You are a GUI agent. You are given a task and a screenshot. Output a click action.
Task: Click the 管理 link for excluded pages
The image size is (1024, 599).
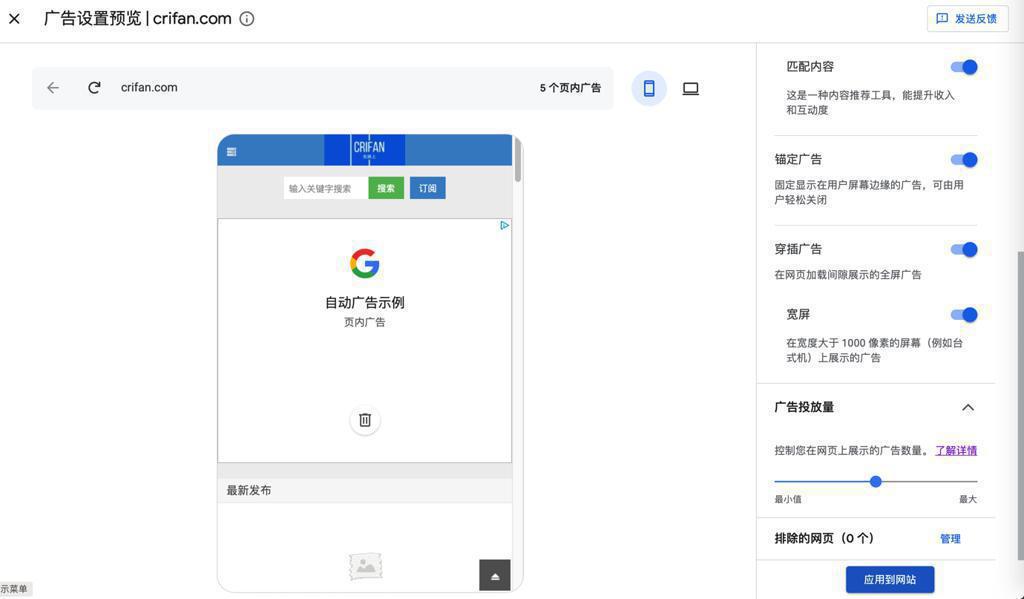(x=950, y=539)
